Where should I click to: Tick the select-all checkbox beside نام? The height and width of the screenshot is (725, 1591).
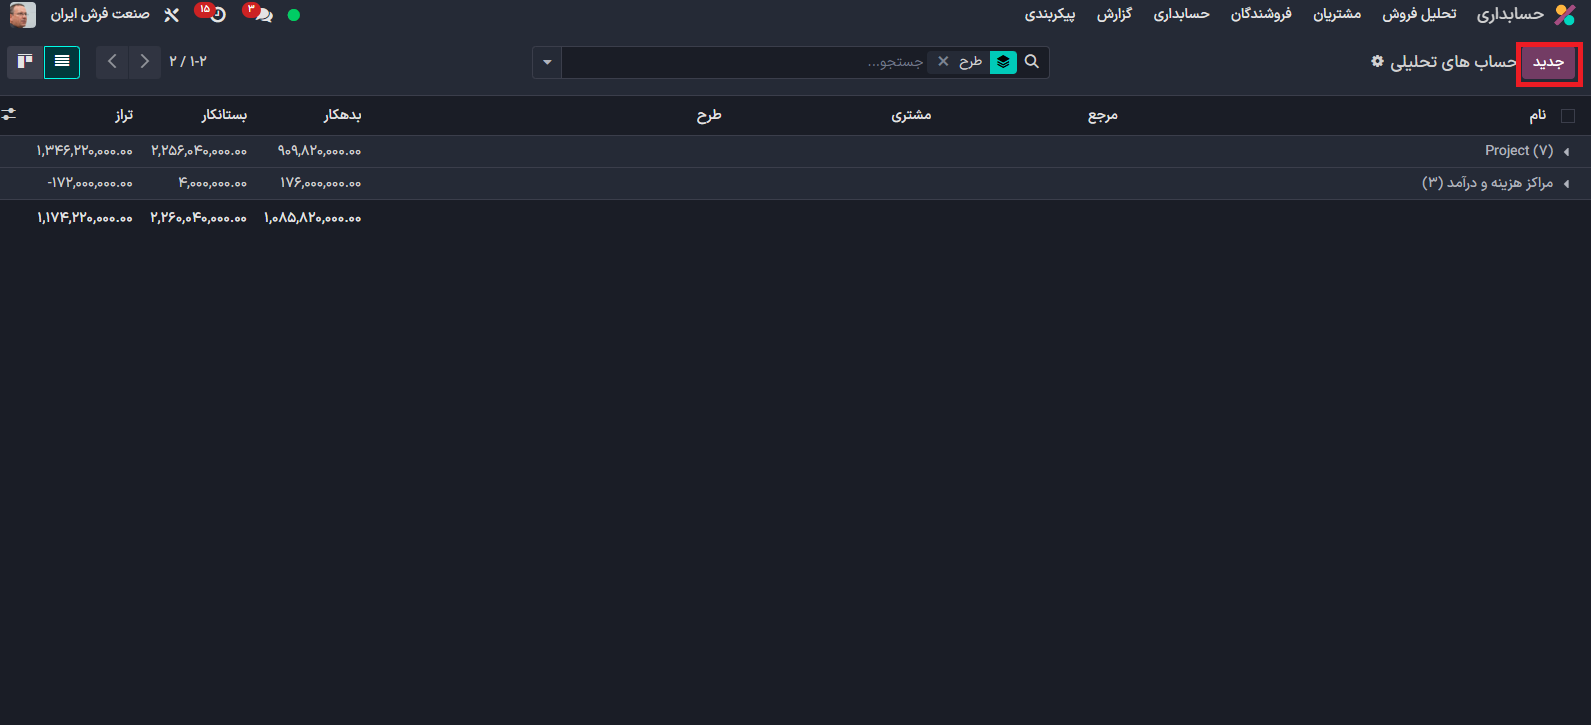[1567, 116]
